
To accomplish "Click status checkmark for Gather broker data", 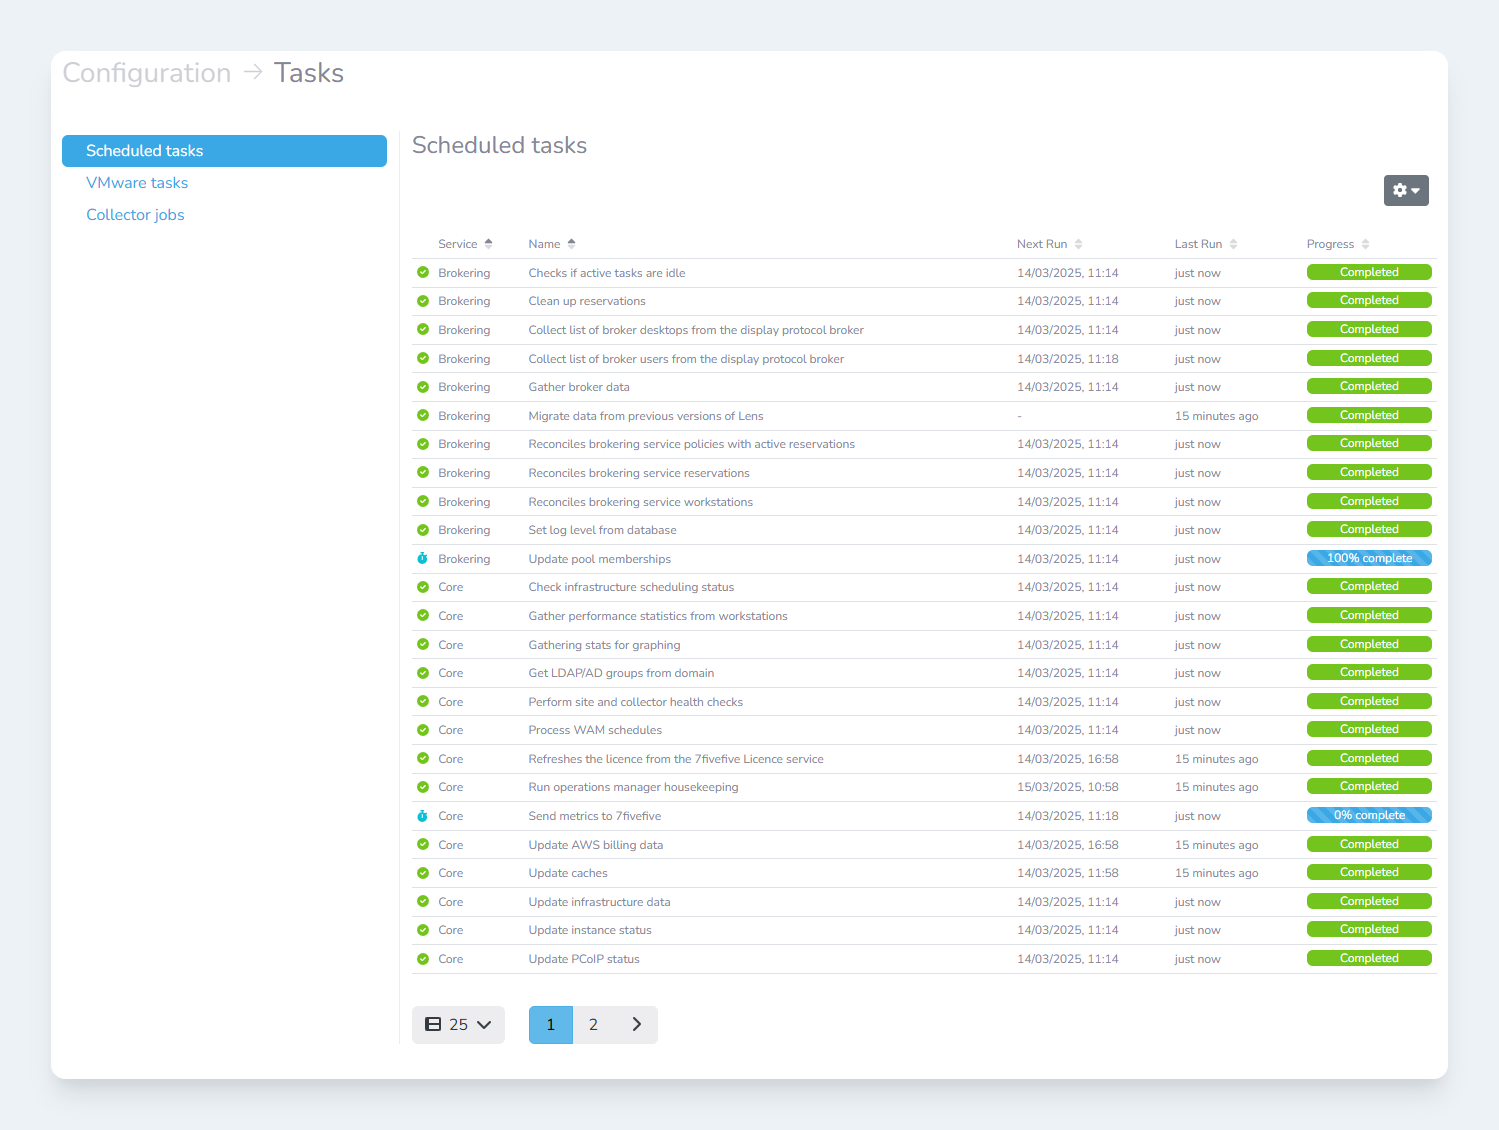I will (423, 387).
